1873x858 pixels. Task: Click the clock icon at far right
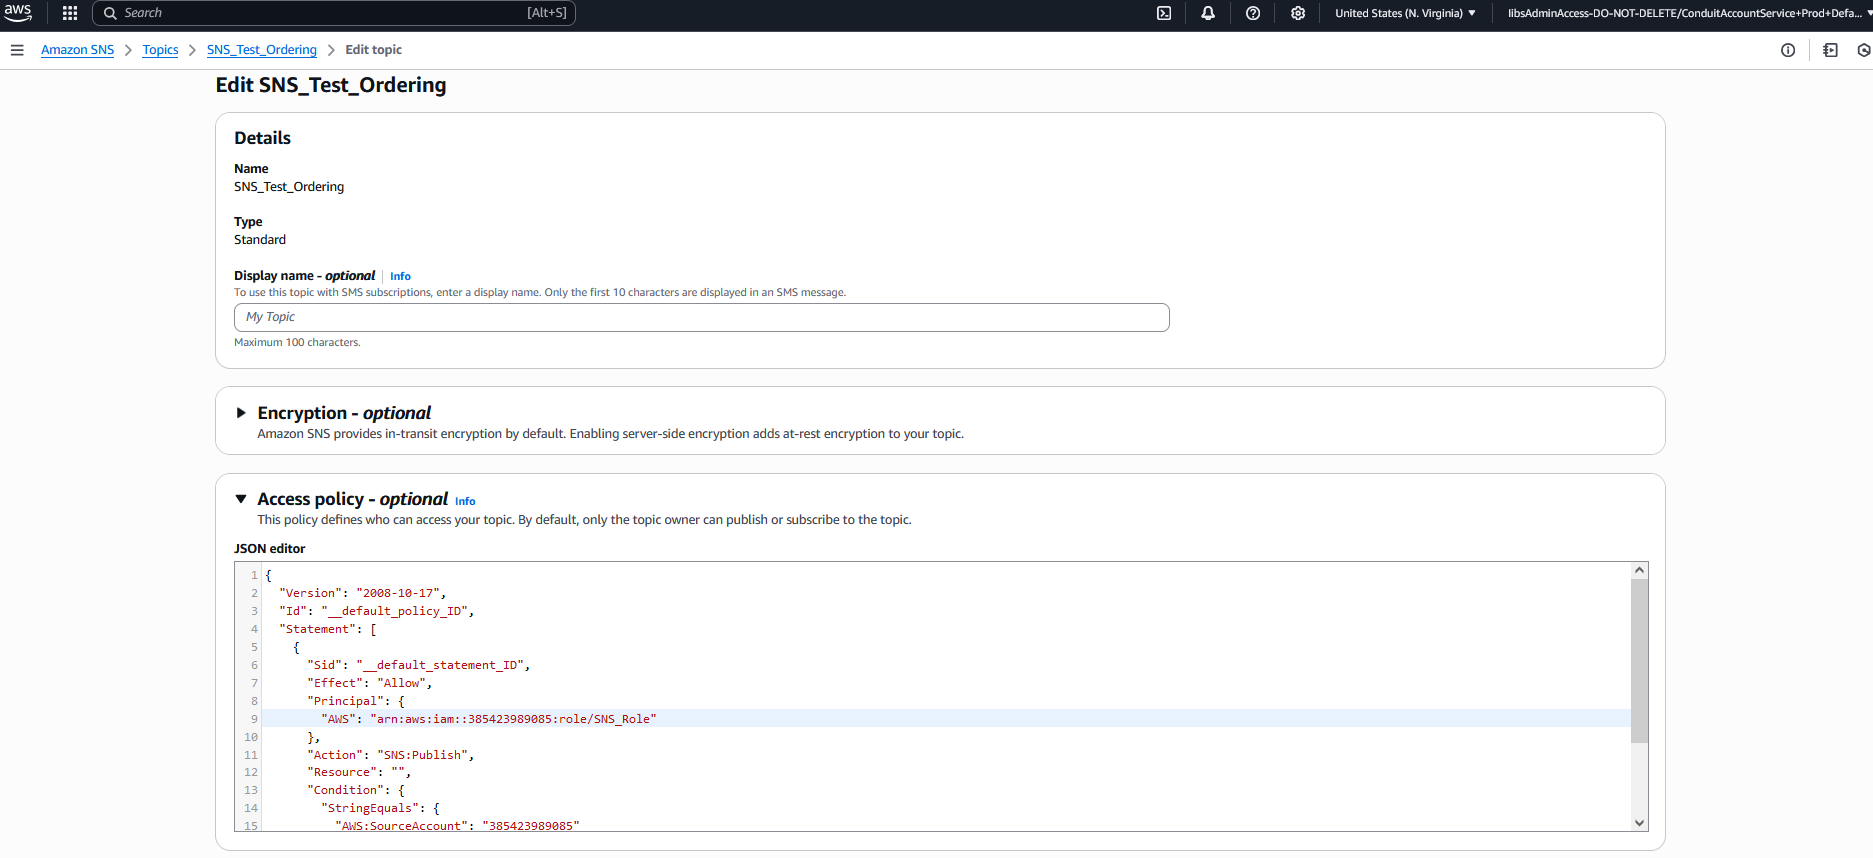pos(1864,50)
